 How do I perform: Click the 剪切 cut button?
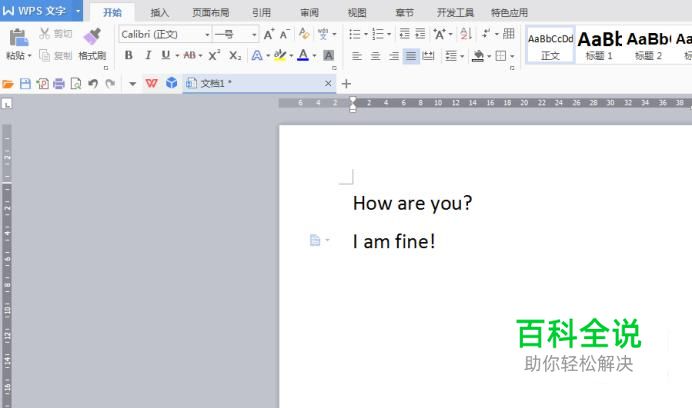click(x=55, y=34)
